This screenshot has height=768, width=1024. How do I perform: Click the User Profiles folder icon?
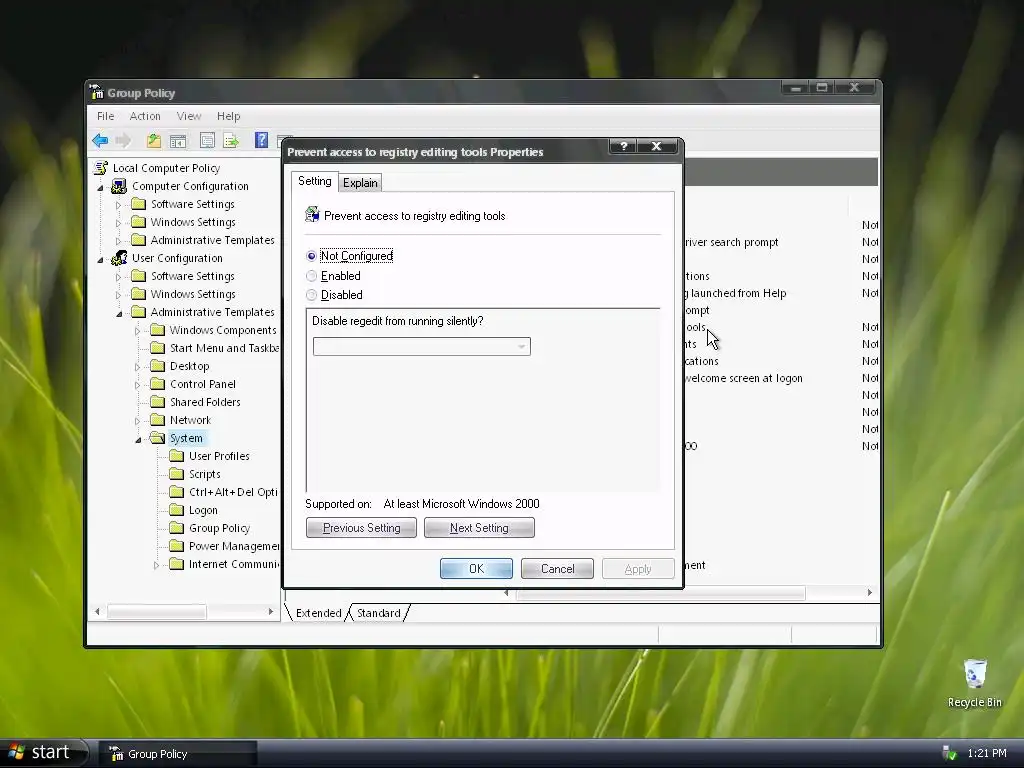point(176,456)
